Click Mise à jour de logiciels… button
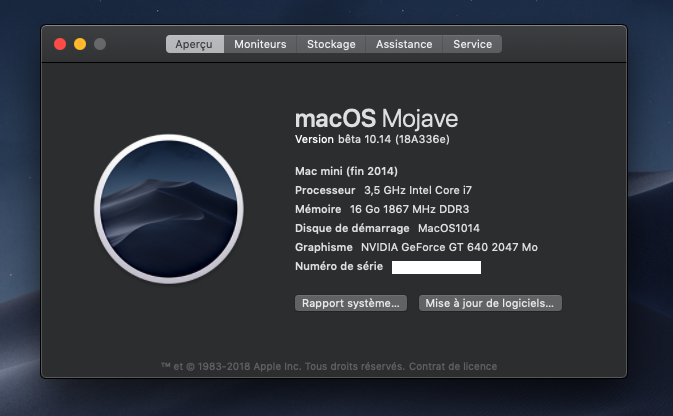 (x=490, y=303)
